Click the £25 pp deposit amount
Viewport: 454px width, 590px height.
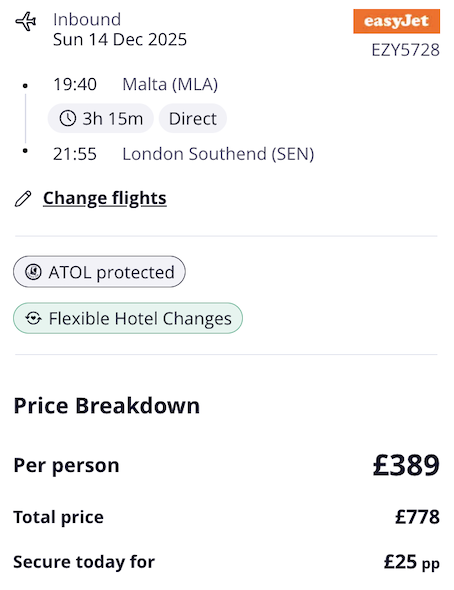click(x=411, y=562)
